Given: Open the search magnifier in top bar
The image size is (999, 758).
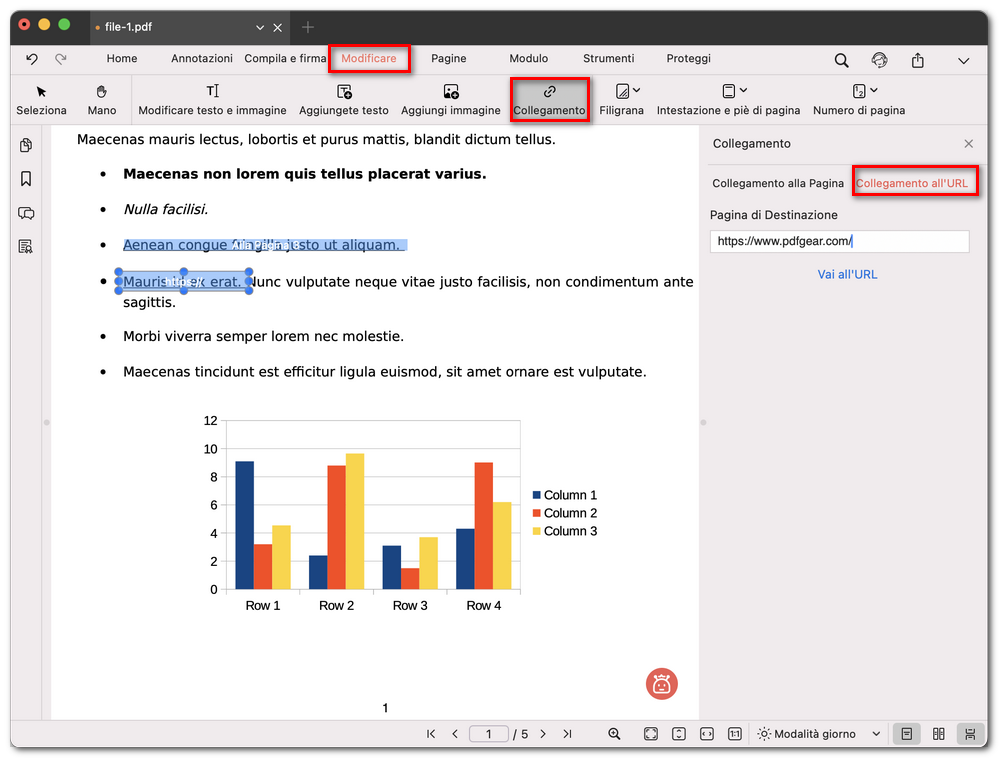Looking at the screenshot, I should 842,60.
